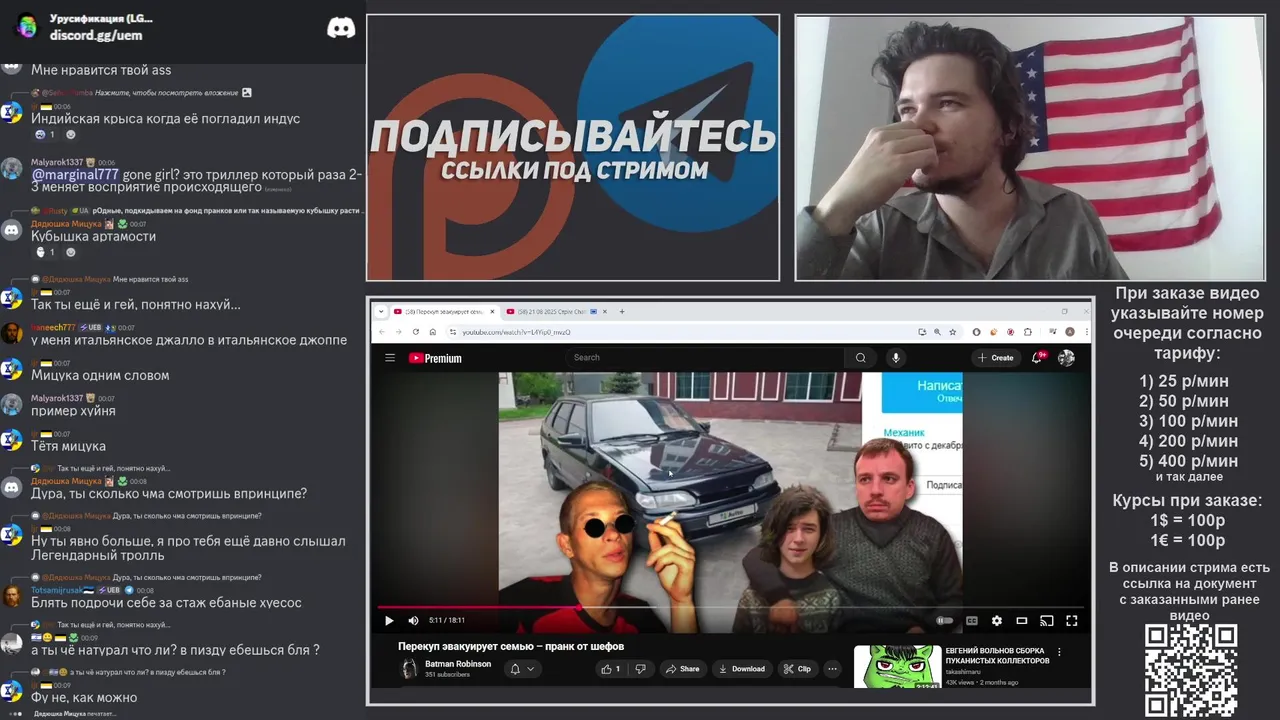Click the QR code in the right panel
The height and width of the screenshot is (720, 1280).
click(x=1191, y=670)
